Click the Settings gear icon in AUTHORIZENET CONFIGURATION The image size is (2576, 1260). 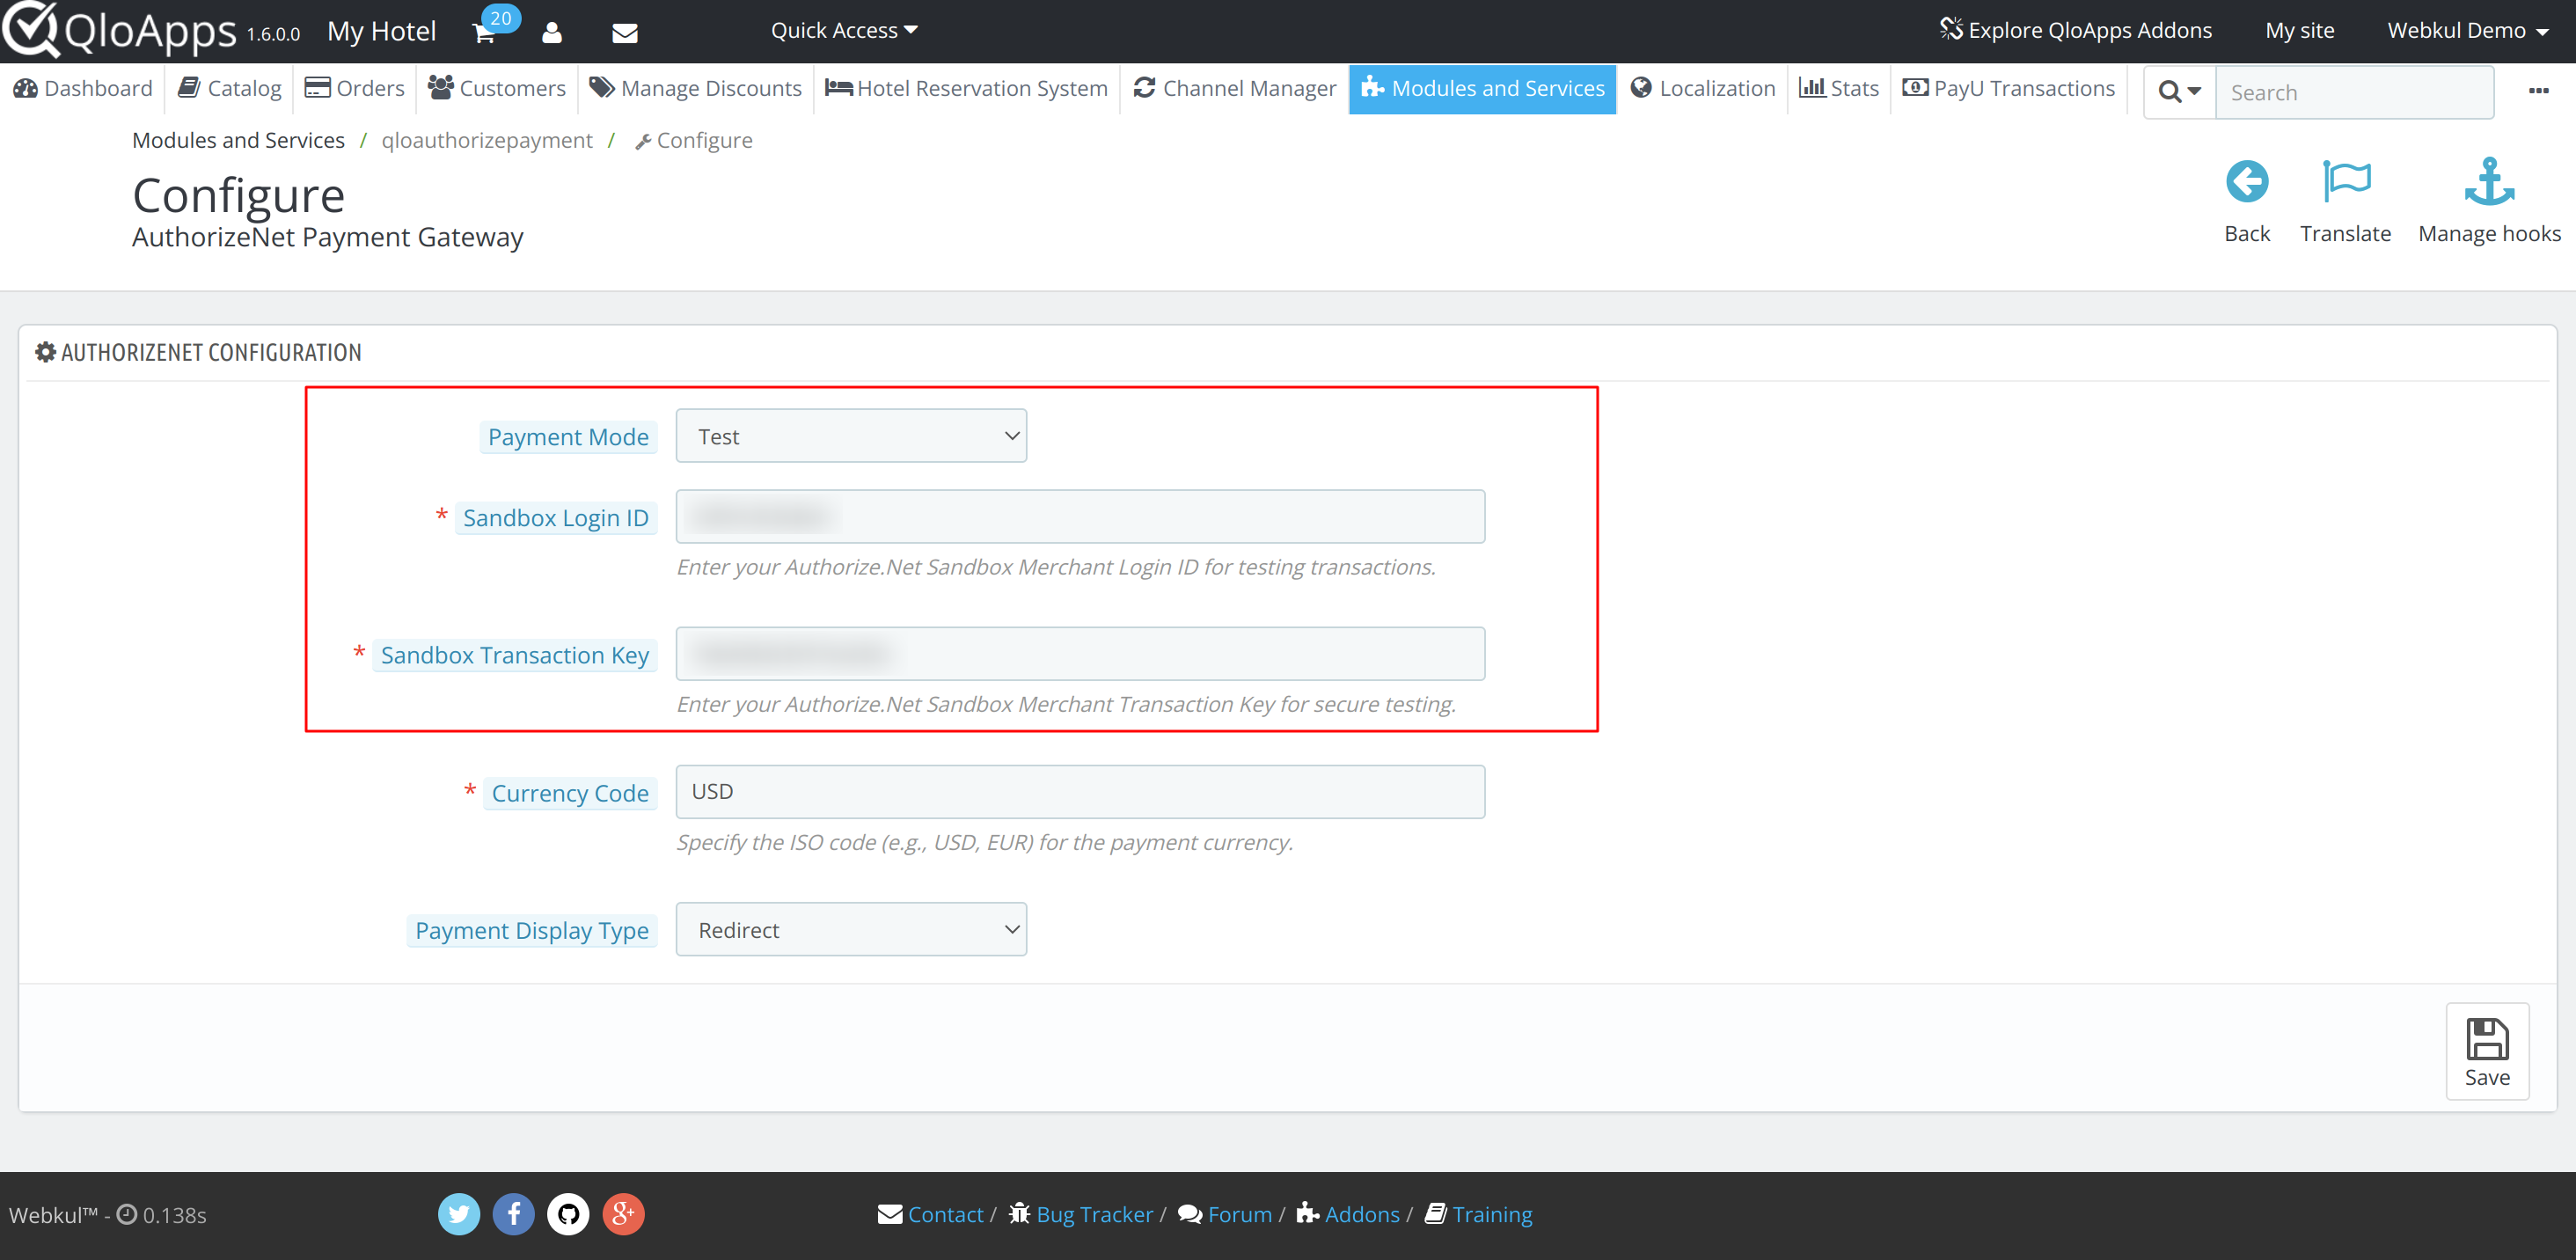(x=46, y=352)
